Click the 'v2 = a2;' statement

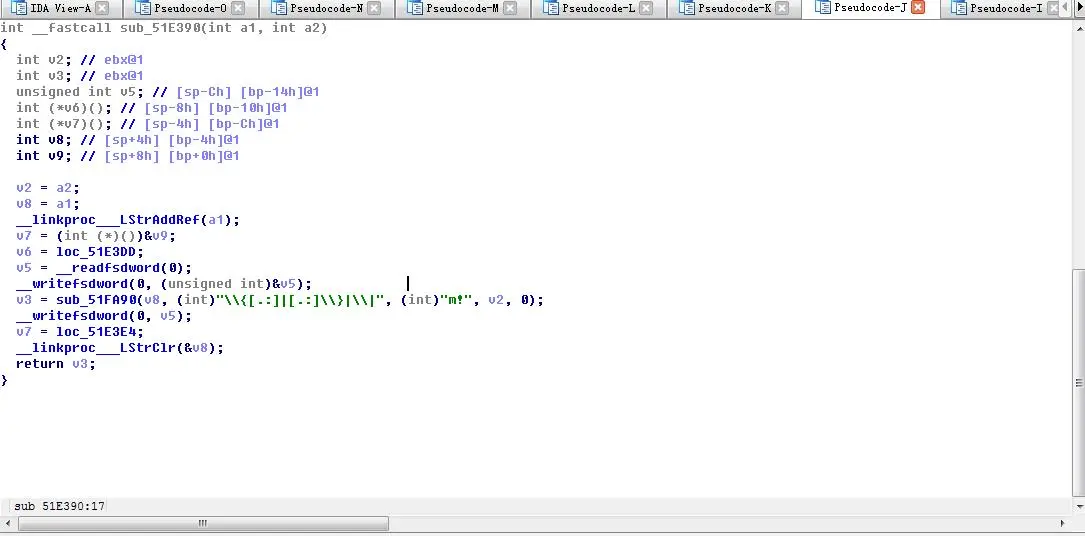(x=48, y=187)
